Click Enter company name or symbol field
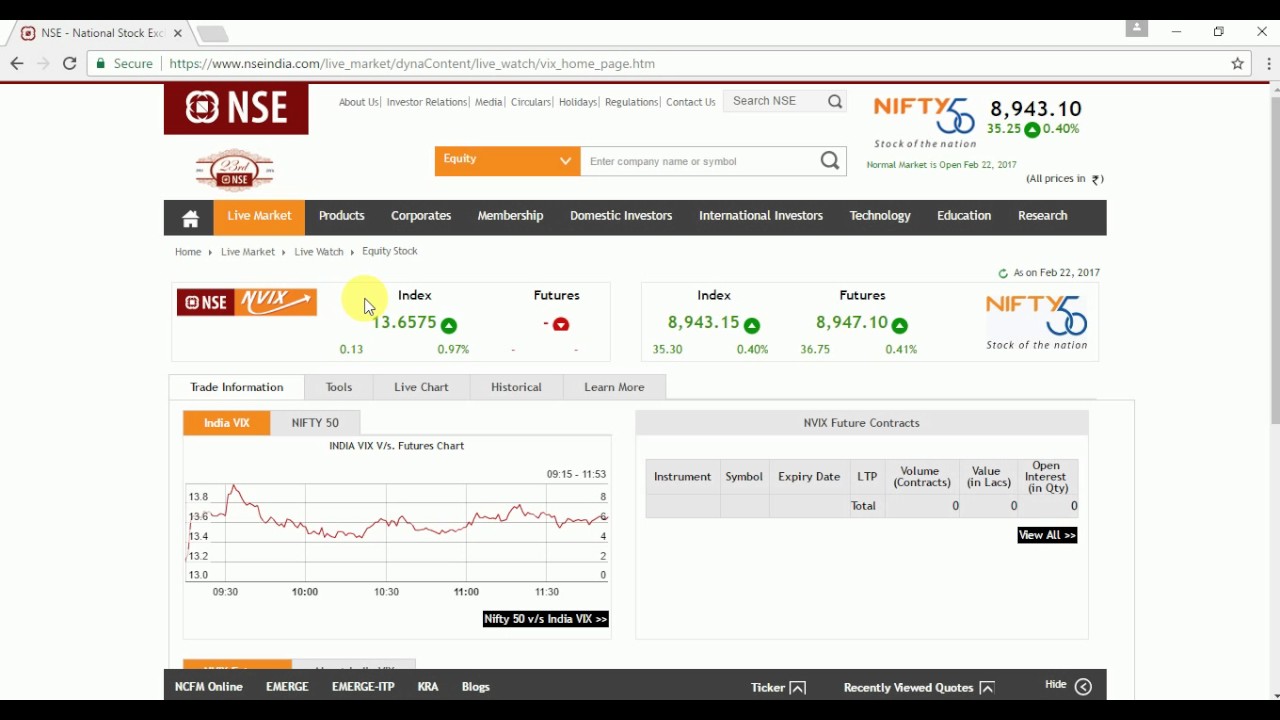Image resolution: width=1280 pixels, height=720 pixels. point(700,161)
